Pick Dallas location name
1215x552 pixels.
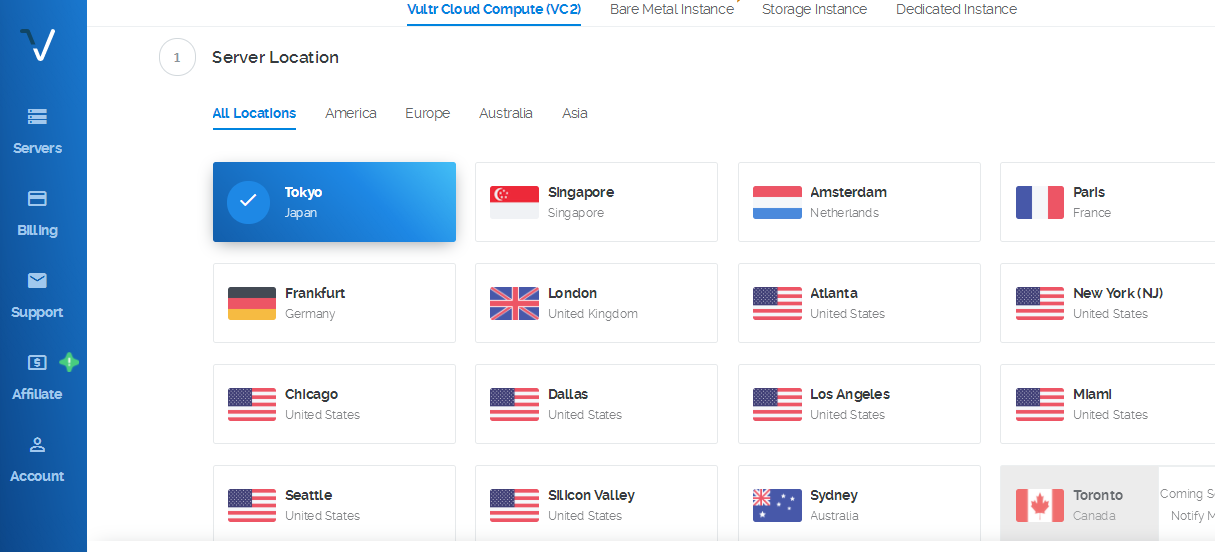(x=568, y=394)
